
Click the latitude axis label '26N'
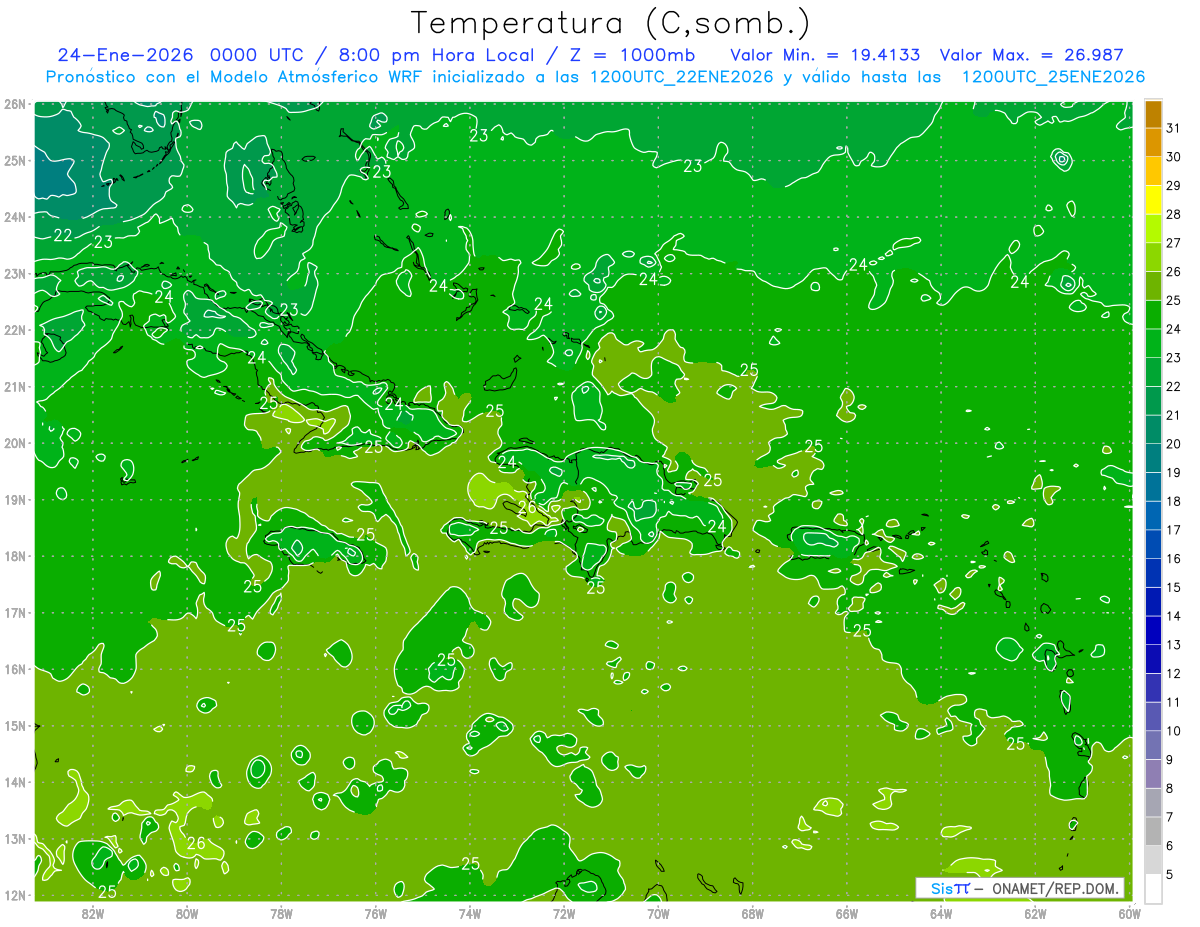click(15, 104)
